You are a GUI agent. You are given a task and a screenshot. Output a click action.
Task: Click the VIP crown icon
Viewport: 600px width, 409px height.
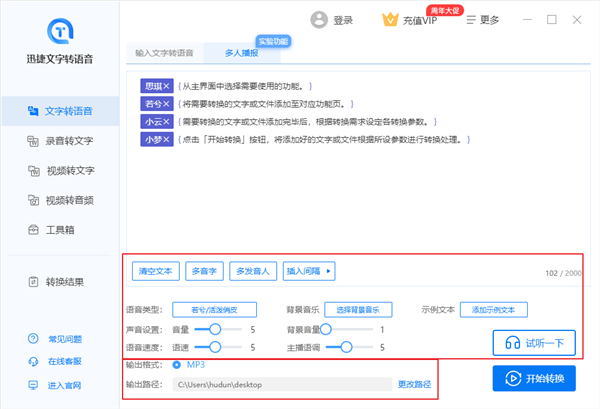coord(390,20)
